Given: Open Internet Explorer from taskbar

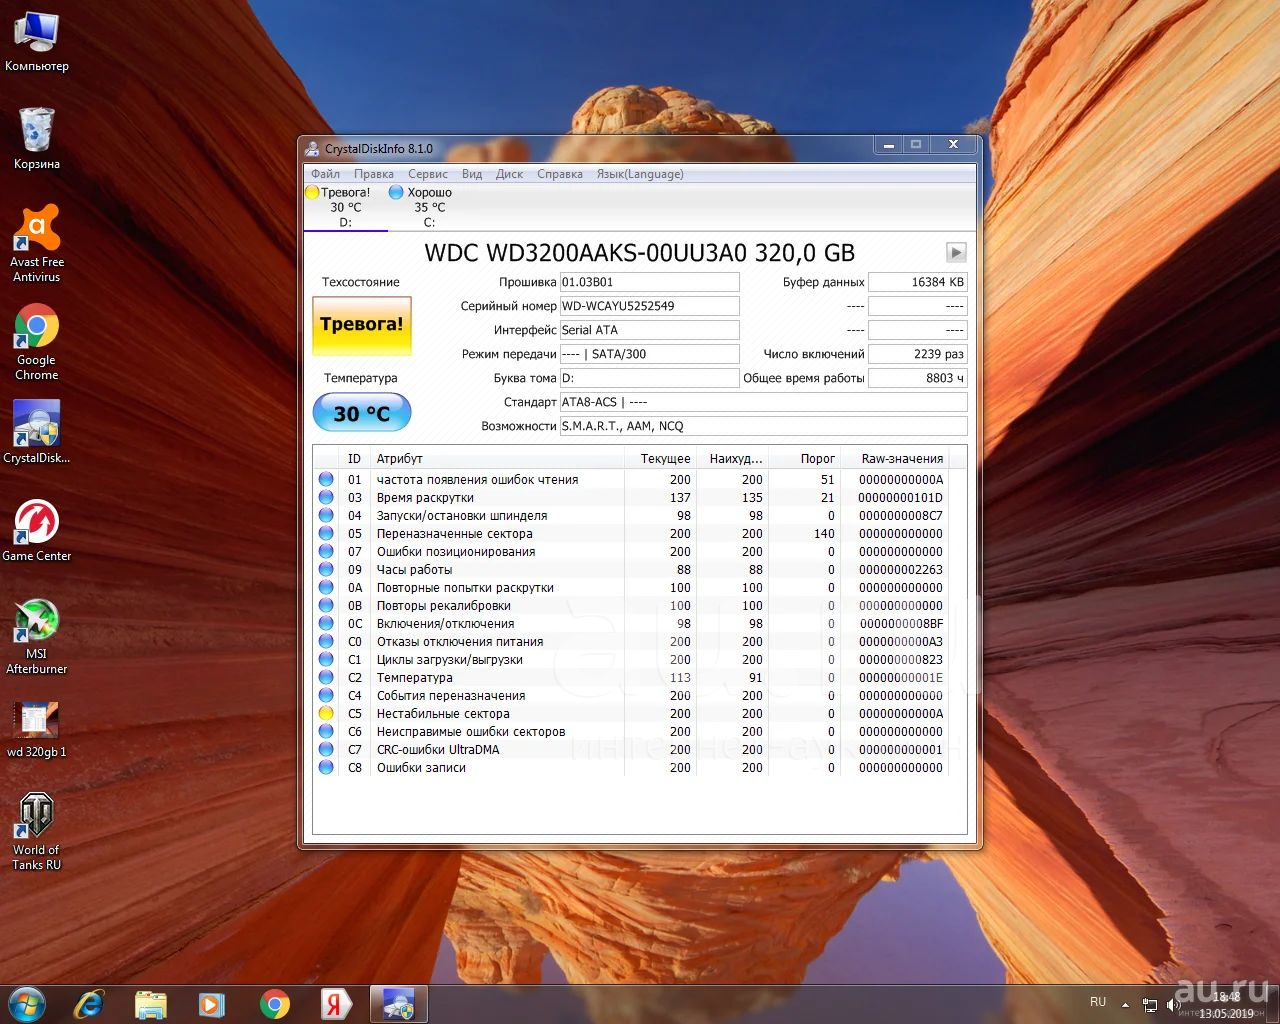Looking at the screenshot, I should (x=89, y=1004).
